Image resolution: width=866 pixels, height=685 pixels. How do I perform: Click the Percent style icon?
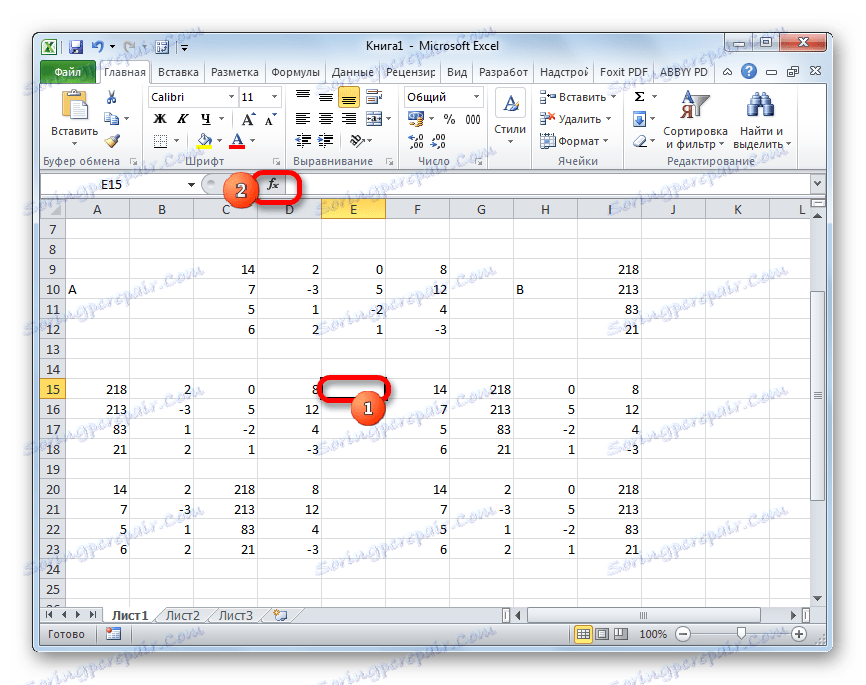450,119
